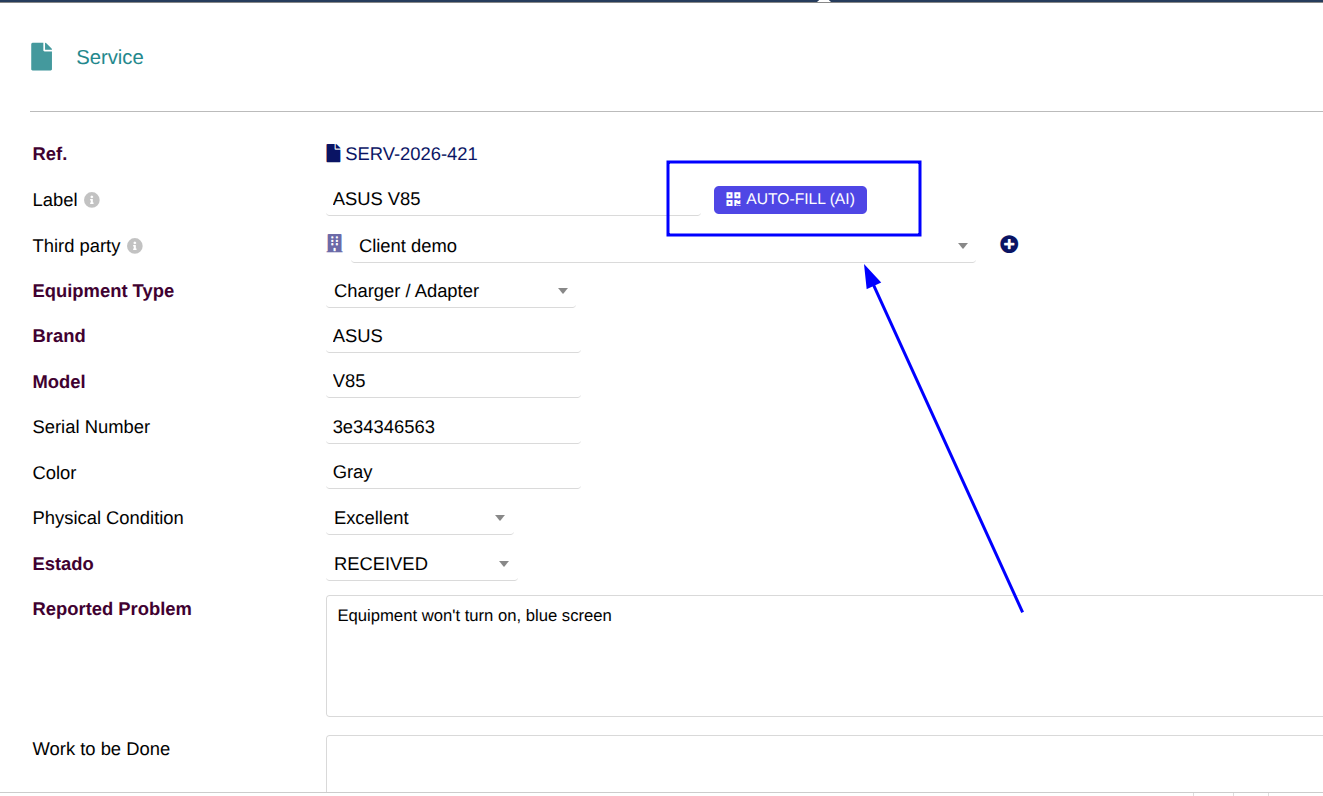Click the file icon next to SERV-2026-421

tap(333, 153)
